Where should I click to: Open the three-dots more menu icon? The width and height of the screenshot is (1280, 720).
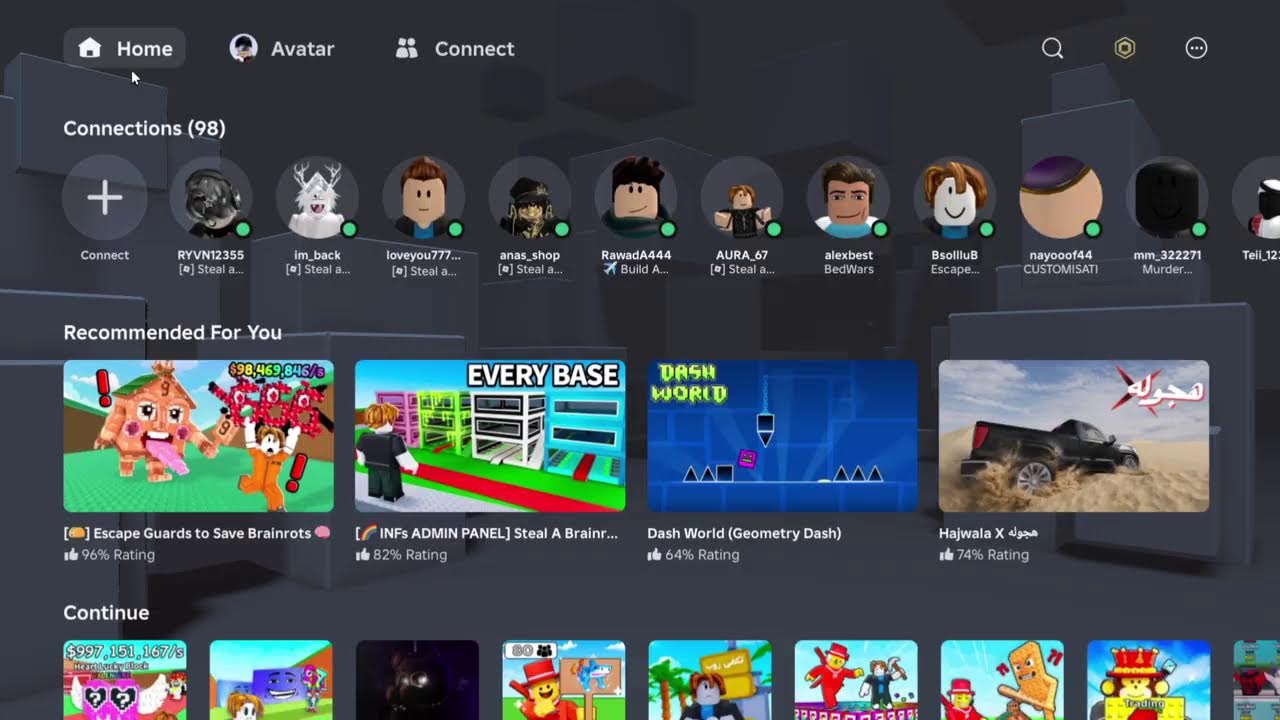coord(1196,48)
